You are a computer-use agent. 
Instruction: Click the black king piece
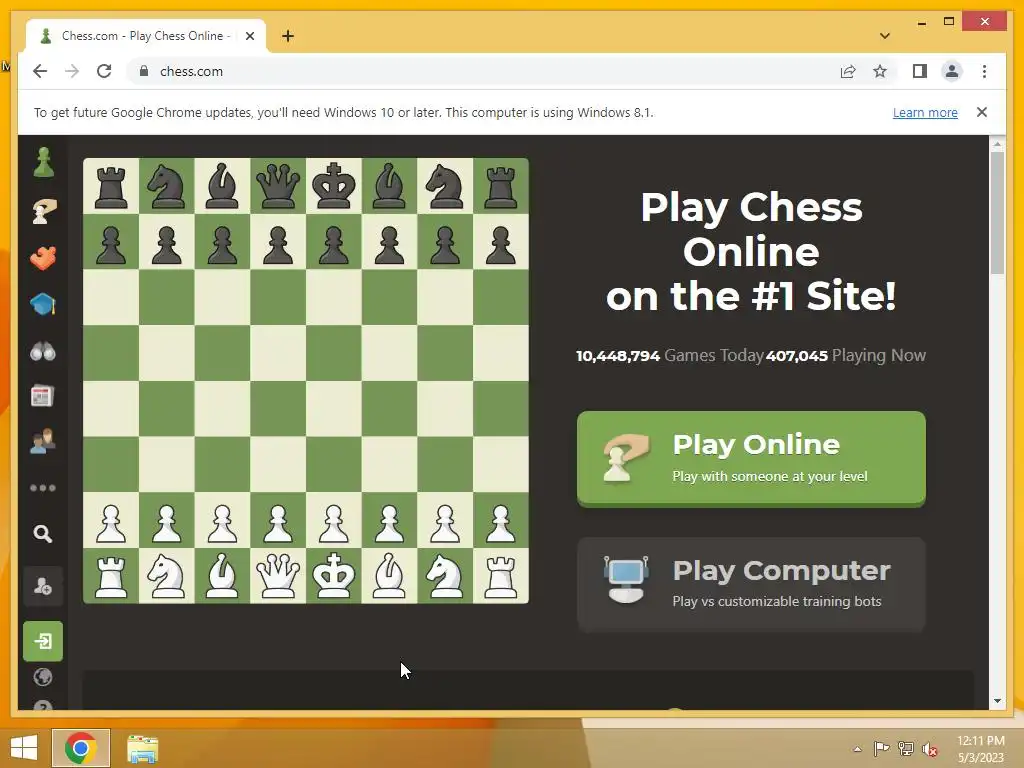[334, 185]
